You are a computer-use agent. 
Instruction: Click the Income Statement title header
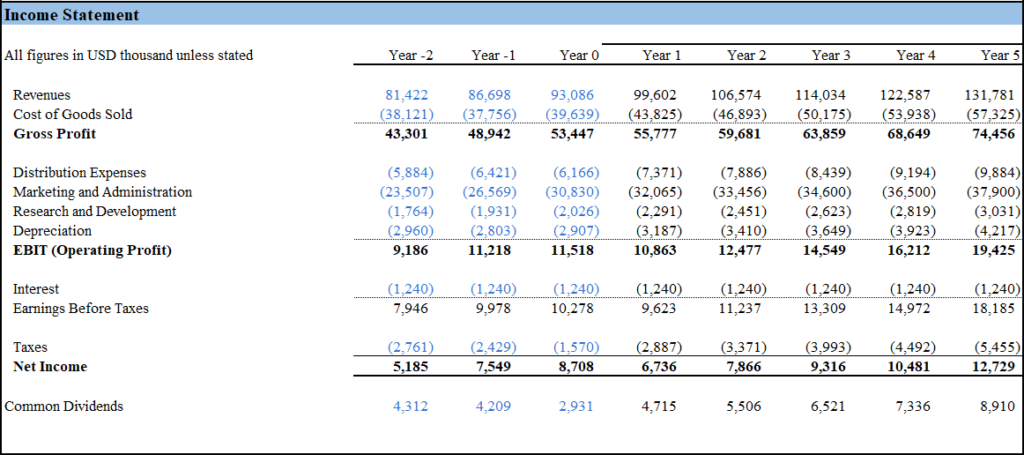click(x=72, y=15)
